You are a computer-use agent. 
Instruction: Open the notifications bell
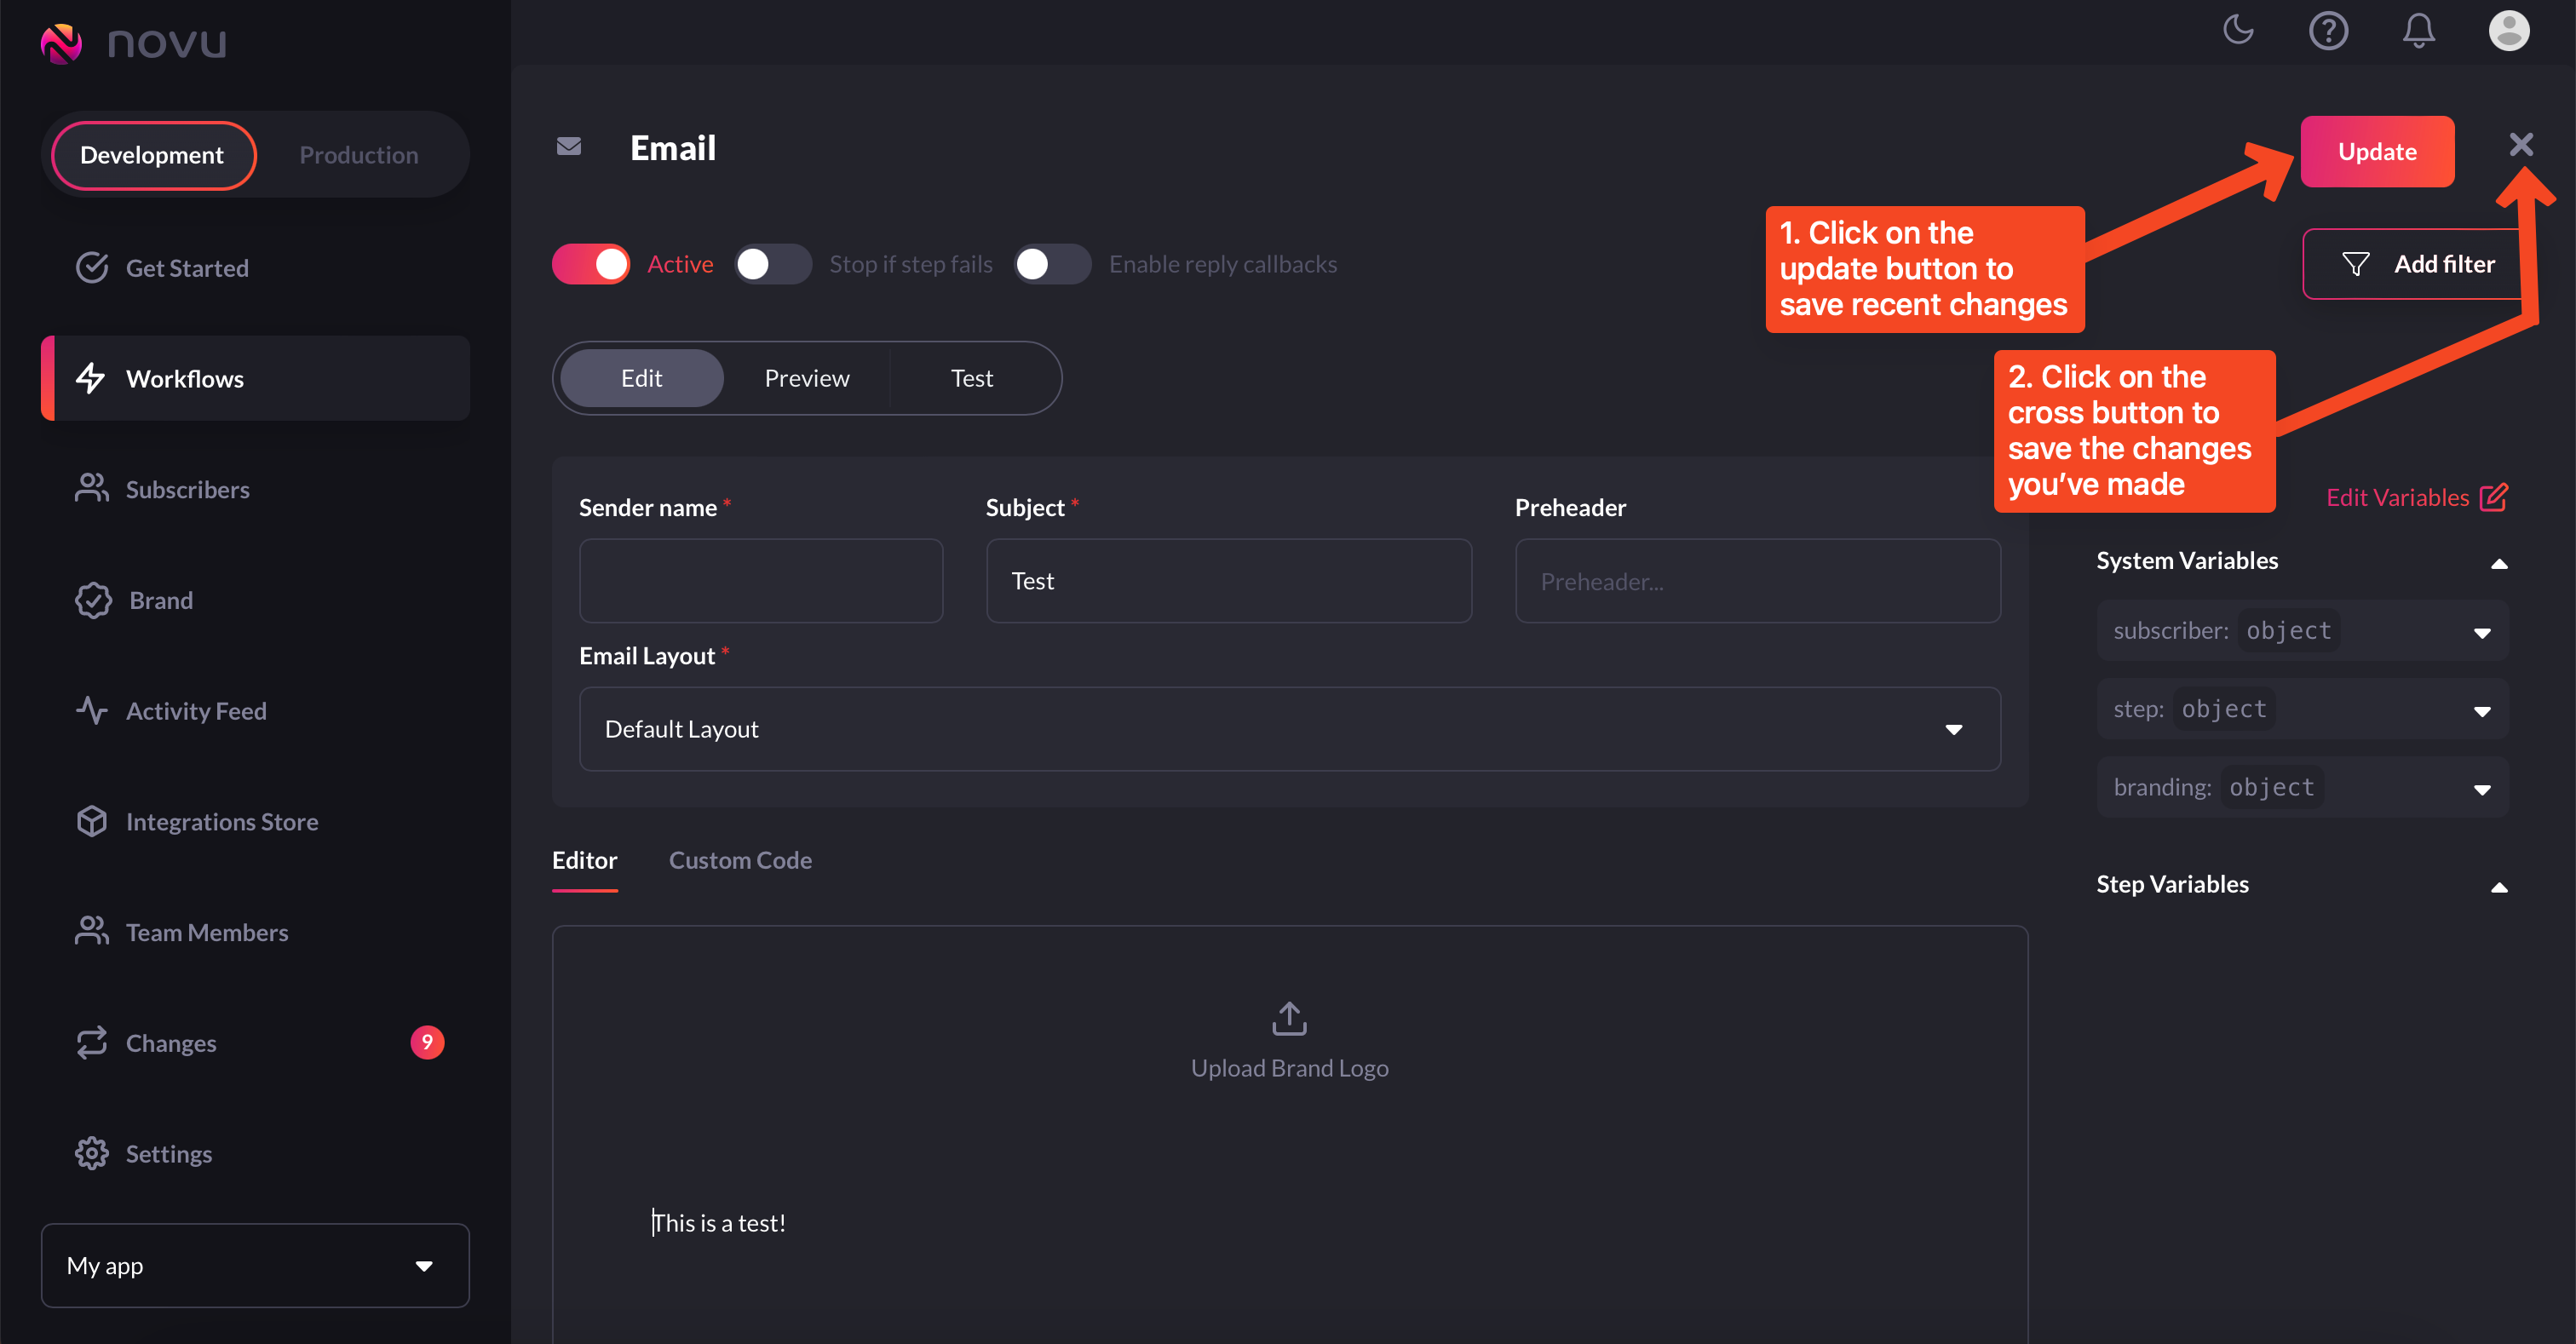(2418, 30)
